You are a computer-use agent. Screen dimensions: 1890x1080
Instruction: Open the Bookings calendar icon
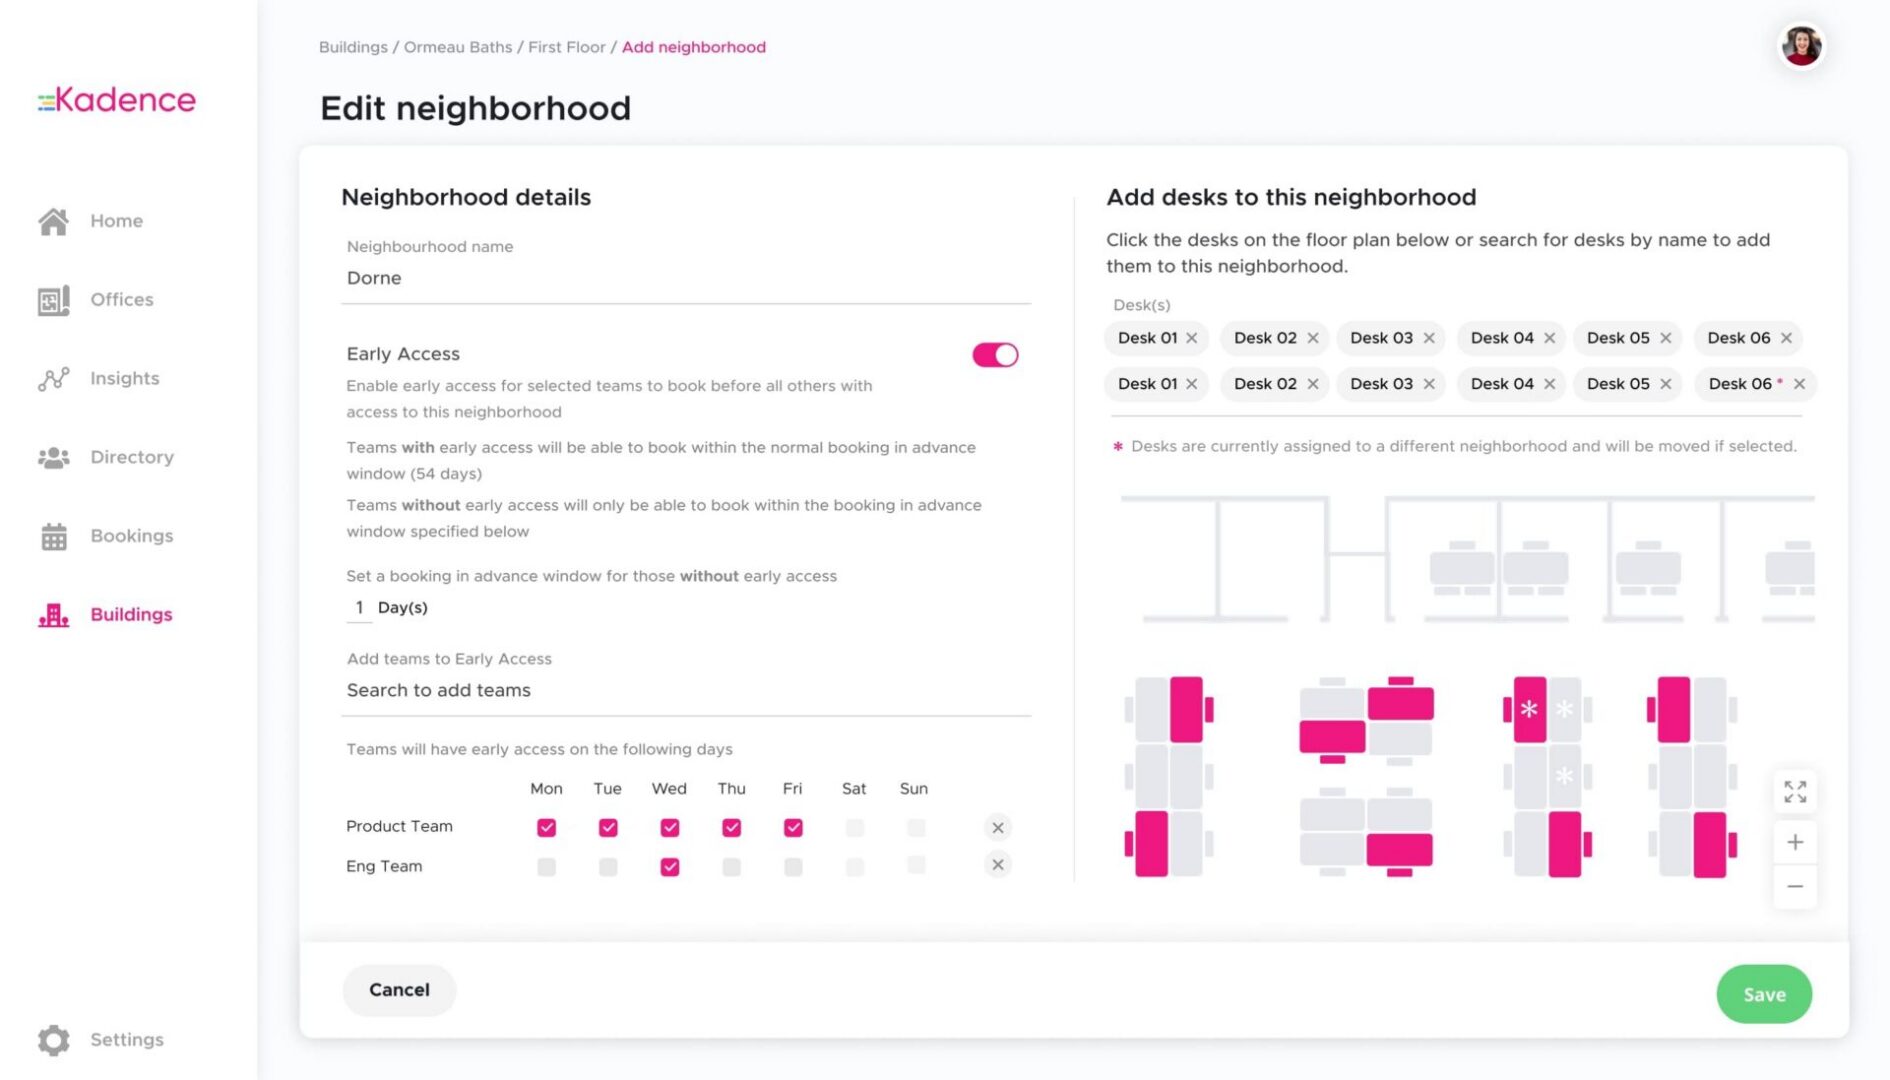(x=53, y=536)
